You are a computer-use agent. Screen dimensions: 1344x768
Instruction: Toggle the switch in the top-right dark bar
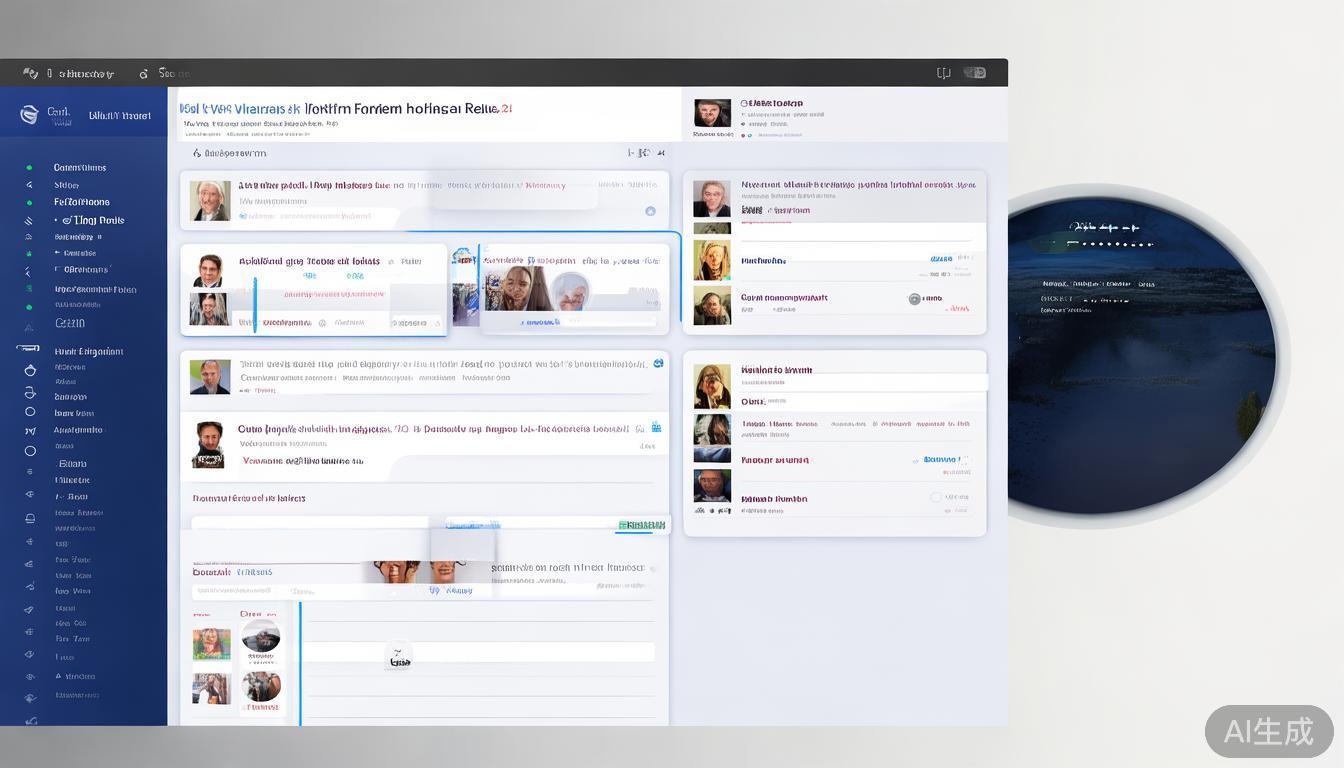point(975,73)
